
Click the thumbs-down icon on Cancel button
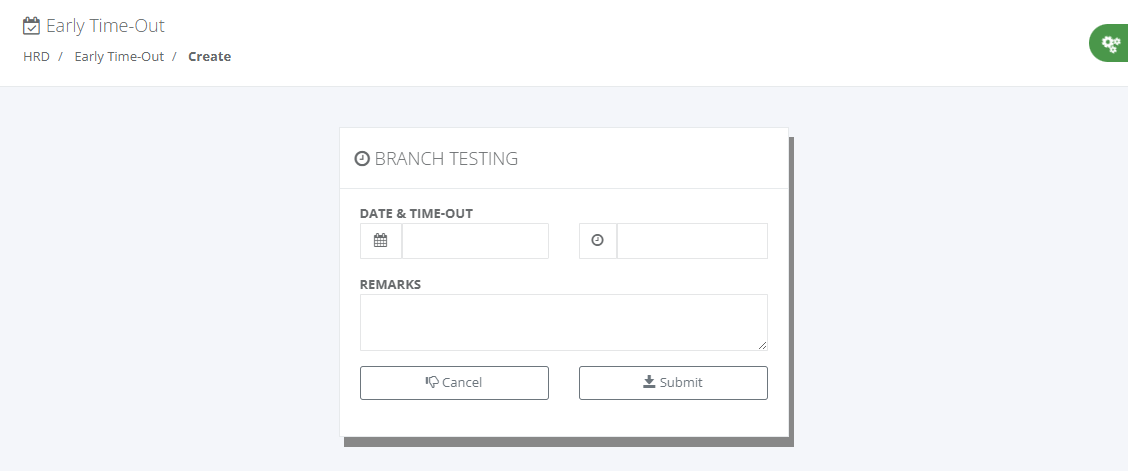pos(432,382)
